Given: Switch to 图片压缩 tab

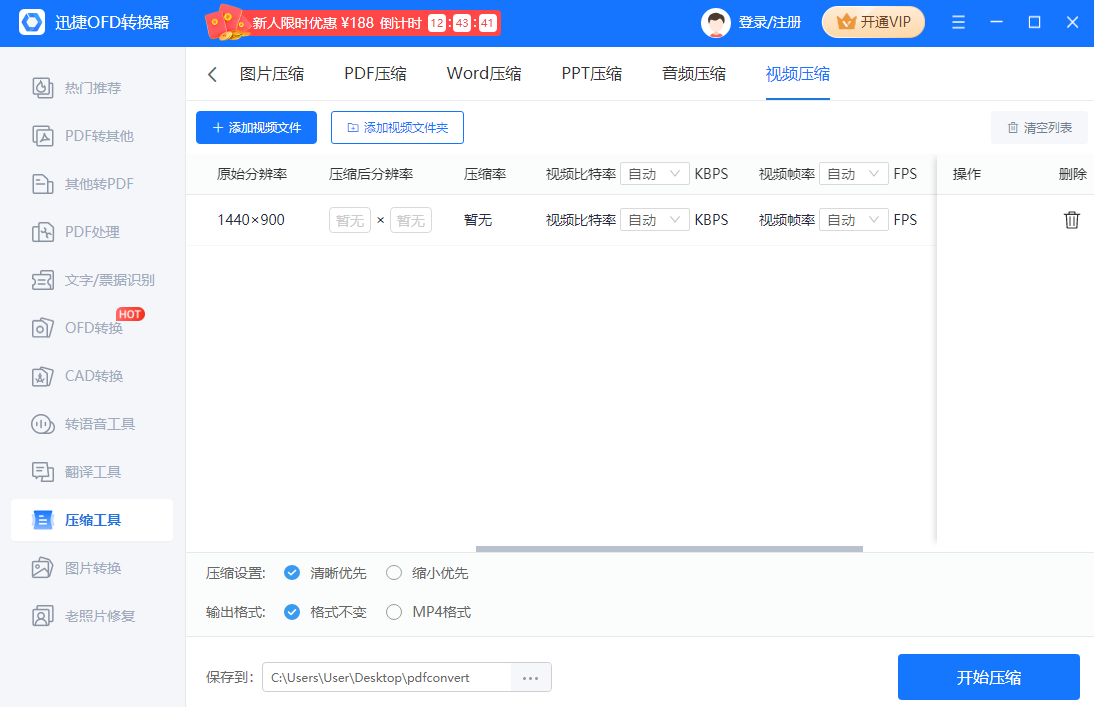Looking at the screenshot, I should [x=271, y=74].
